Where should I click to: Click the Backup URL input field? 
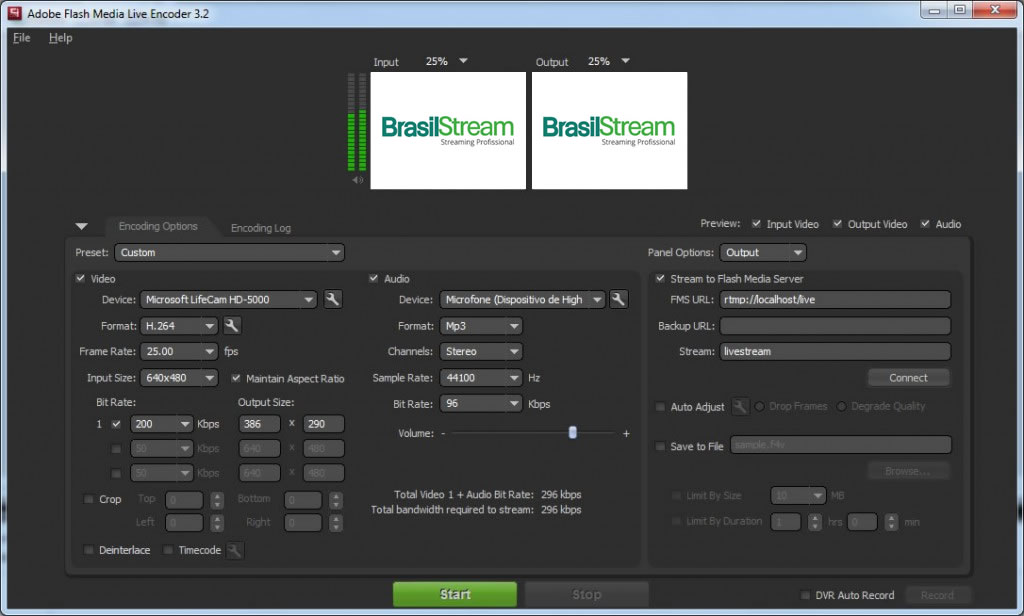click(835, 325)
